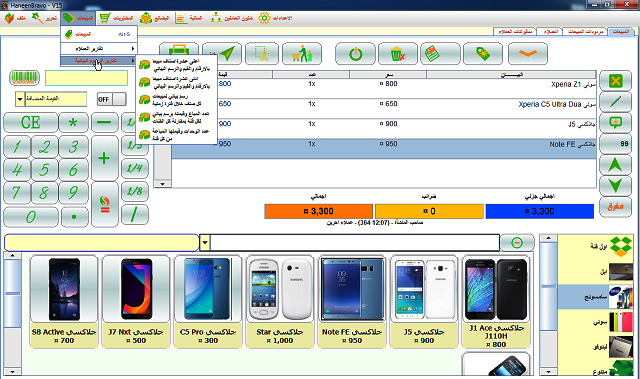640x379 pixels.
Task: Expand the orange chevron toolbar button
Action: (528, 53)
